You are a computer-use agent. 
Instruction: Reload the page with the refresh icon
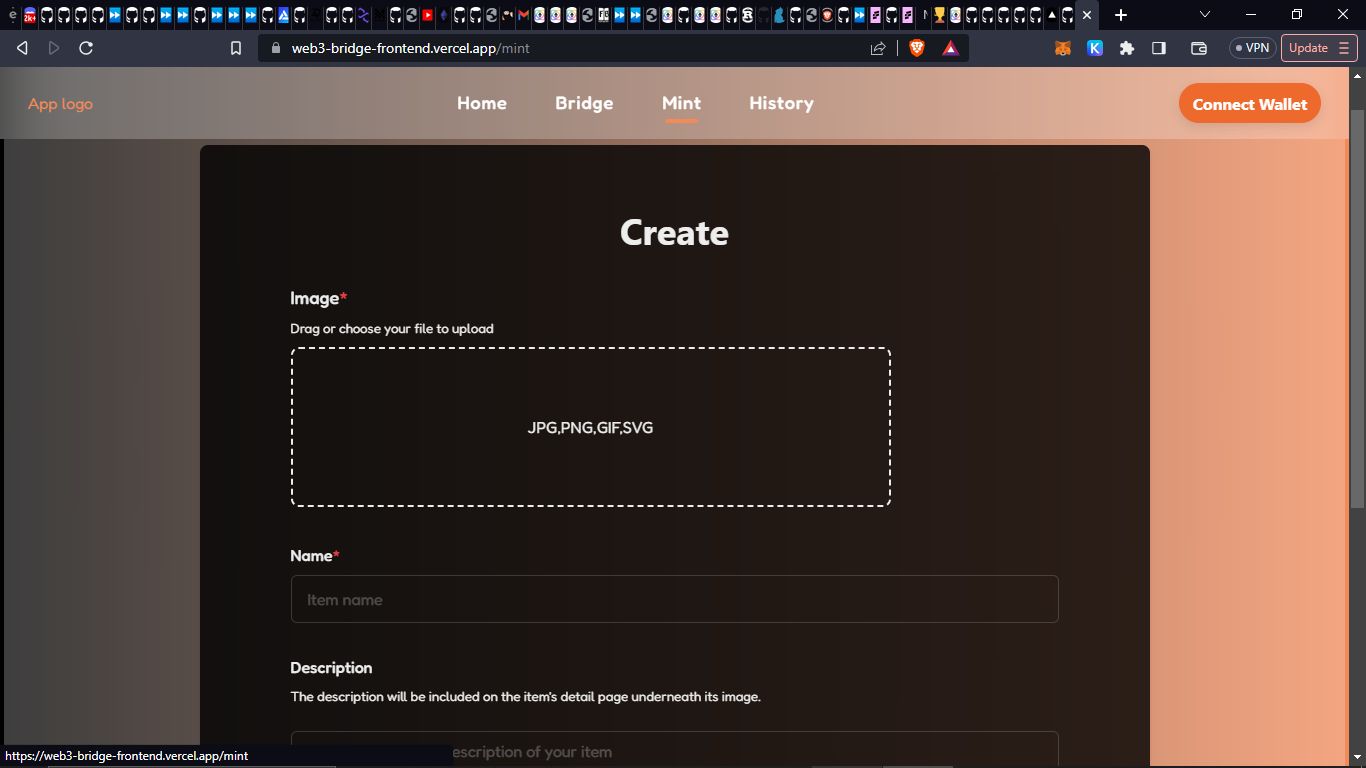tap(86, 48)
